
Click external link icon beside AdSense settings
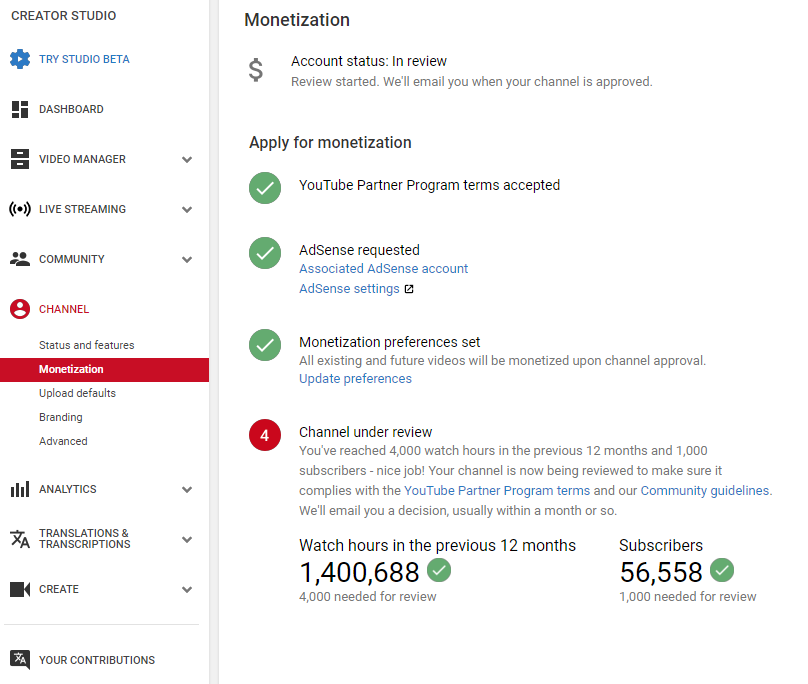click(409, 289)
